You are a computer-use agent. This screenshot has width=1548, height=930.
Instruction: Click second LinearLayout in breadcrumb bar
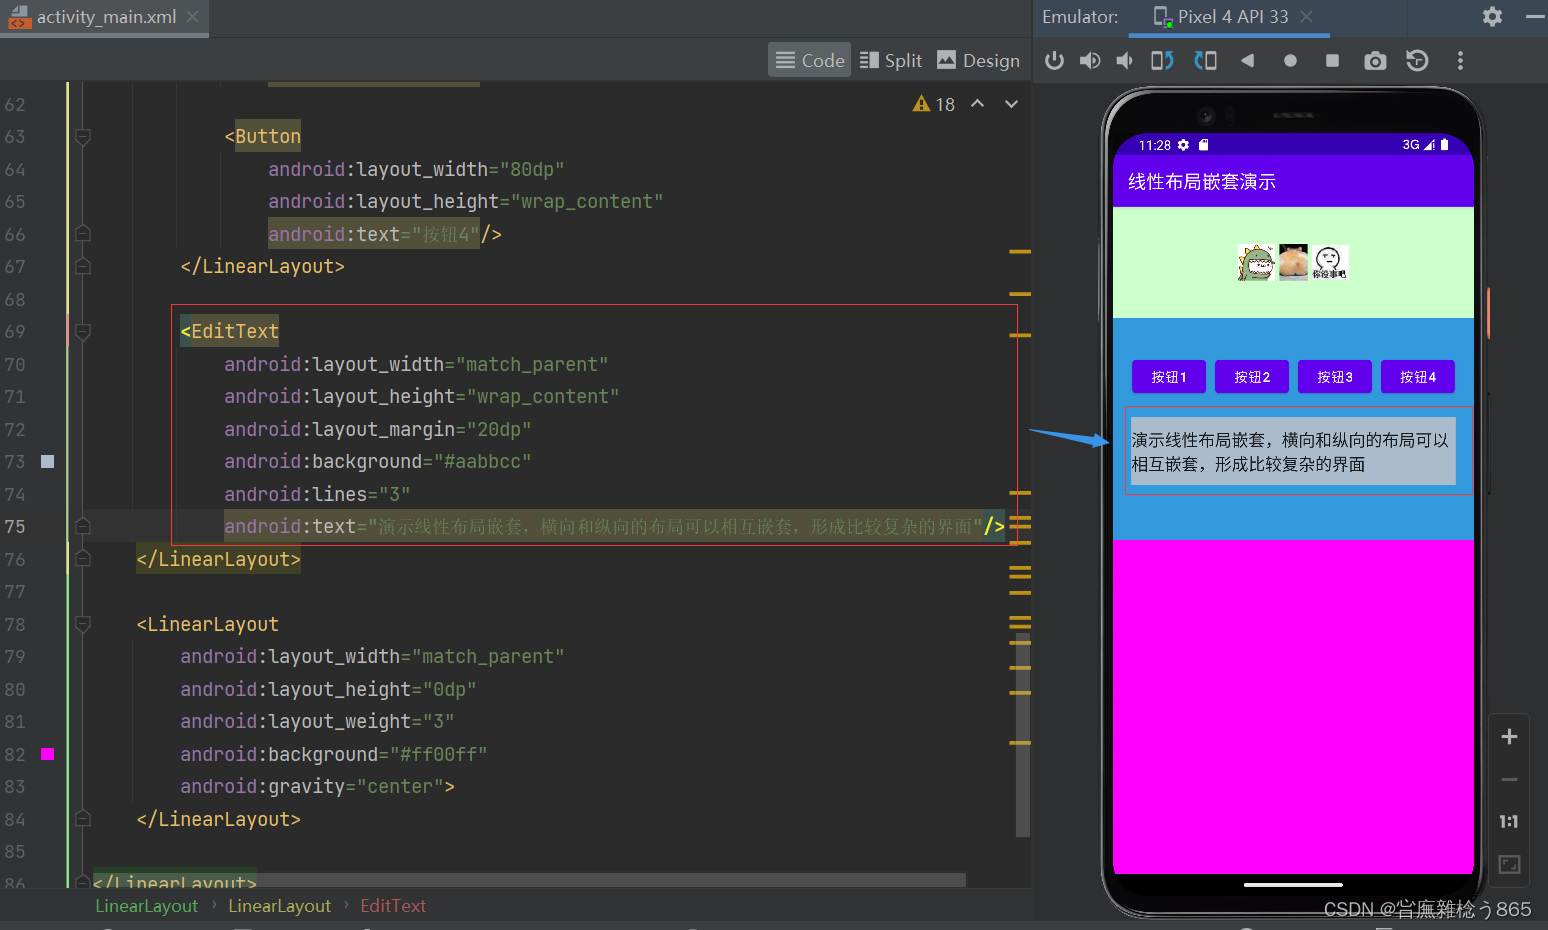[x=280, y=906]
